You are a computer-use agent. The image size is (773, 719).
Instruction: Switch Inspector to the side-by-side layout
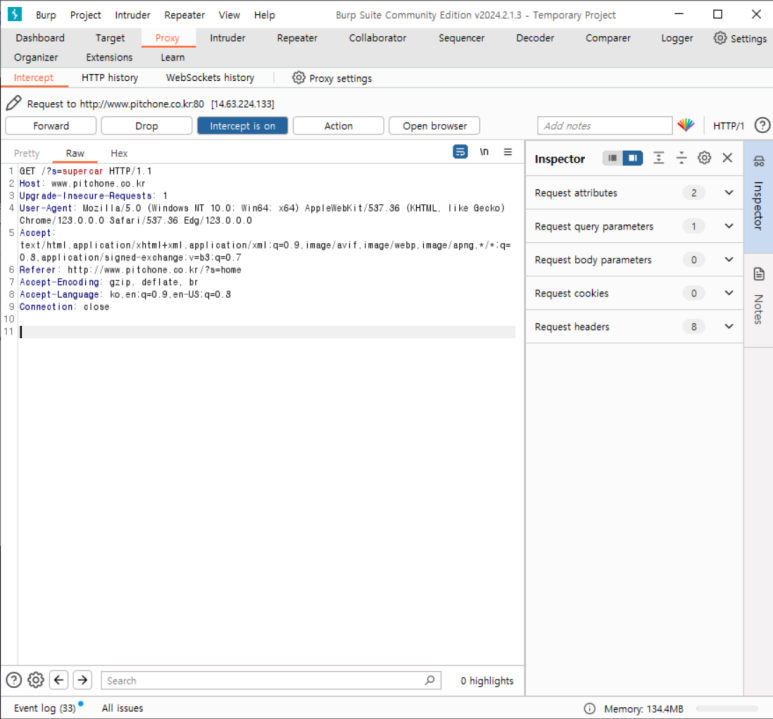click(x=632, y=158)
